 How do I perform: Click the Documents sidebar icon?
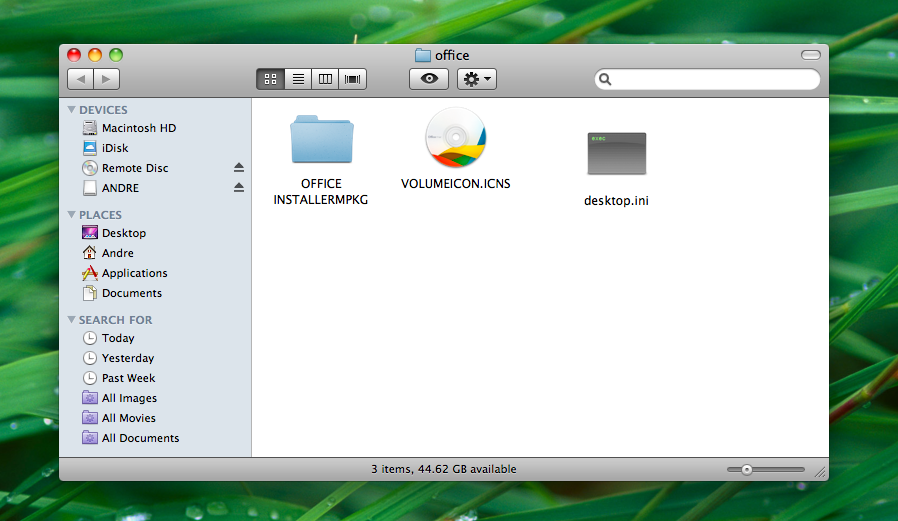point(89,293)
